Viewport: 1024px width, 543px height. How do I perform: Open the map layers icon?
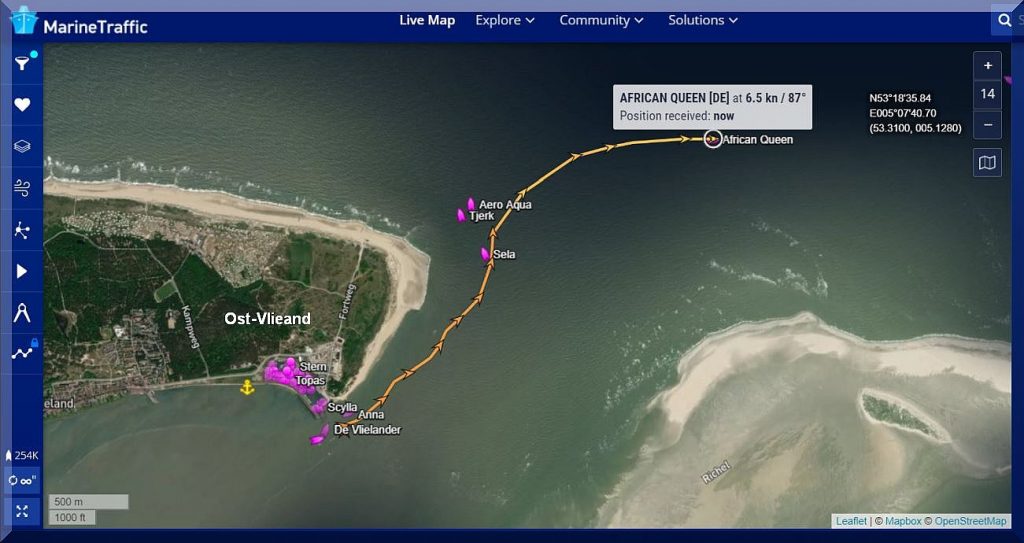(x=22, y=146)
